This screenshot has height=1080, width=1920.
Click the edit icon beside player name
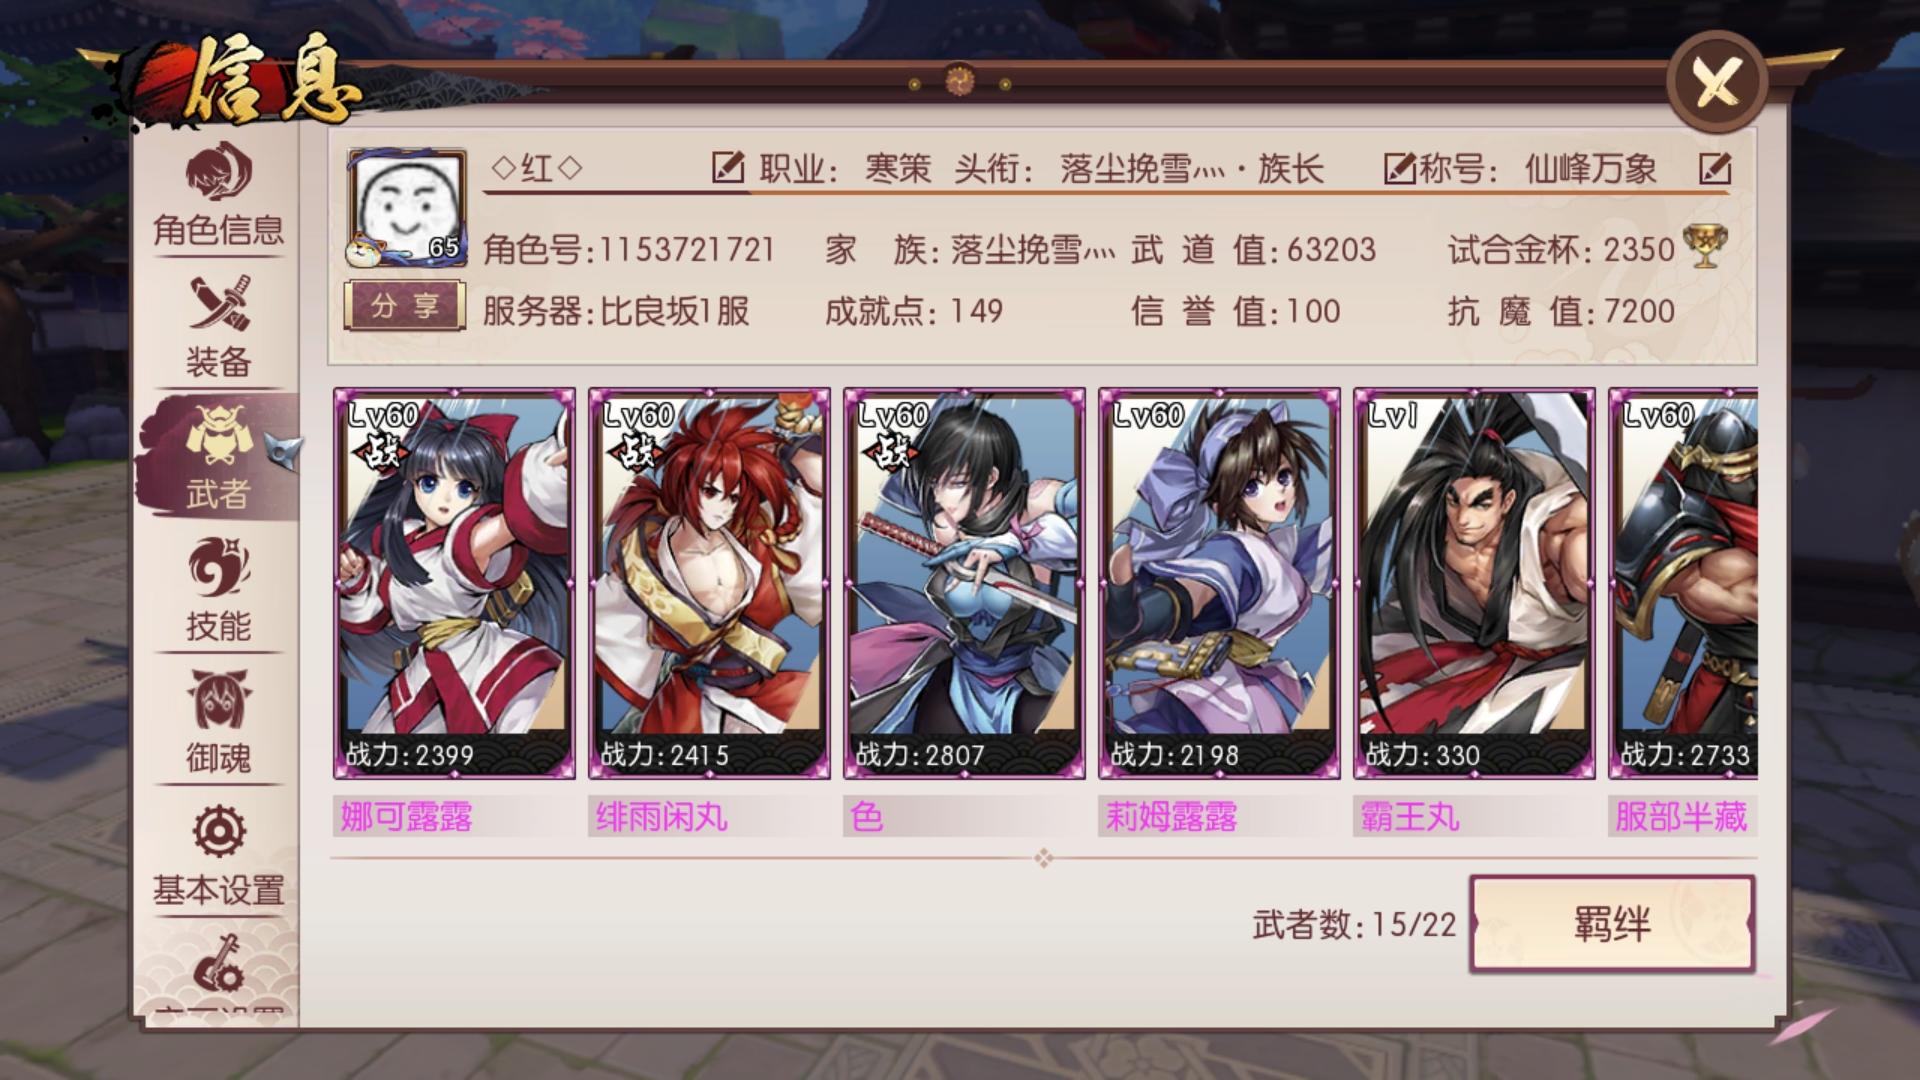(728, 167)
